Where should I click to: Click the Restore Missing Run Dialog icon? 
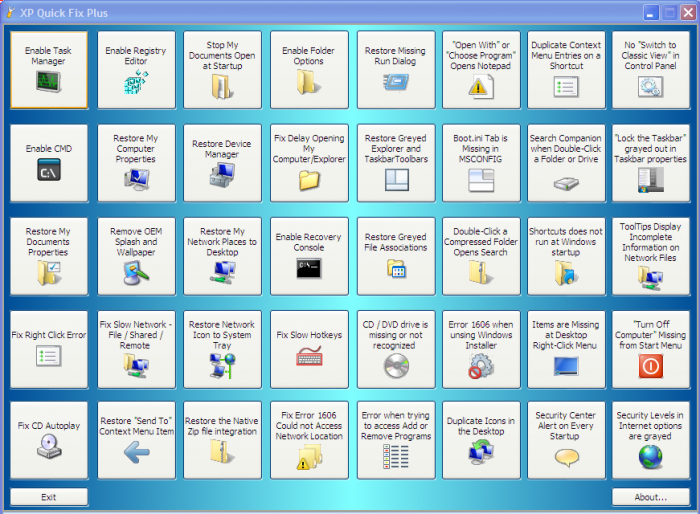tap(396, 82)
